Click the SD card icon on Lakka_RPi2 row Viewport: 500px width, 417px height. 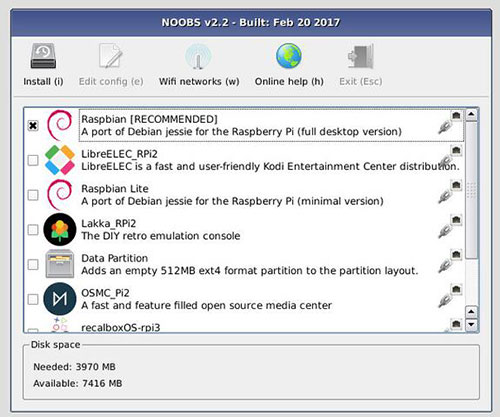[456, 220]
